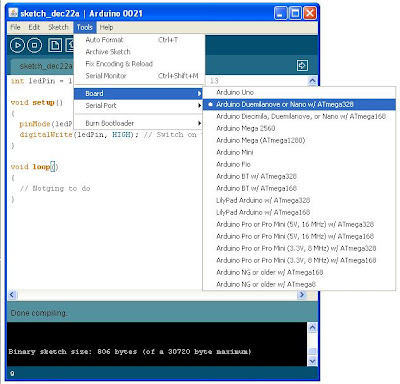Screen dimensions: 400x384
Task: Click console scroll up arrow
Action: (x=312, y=327)
